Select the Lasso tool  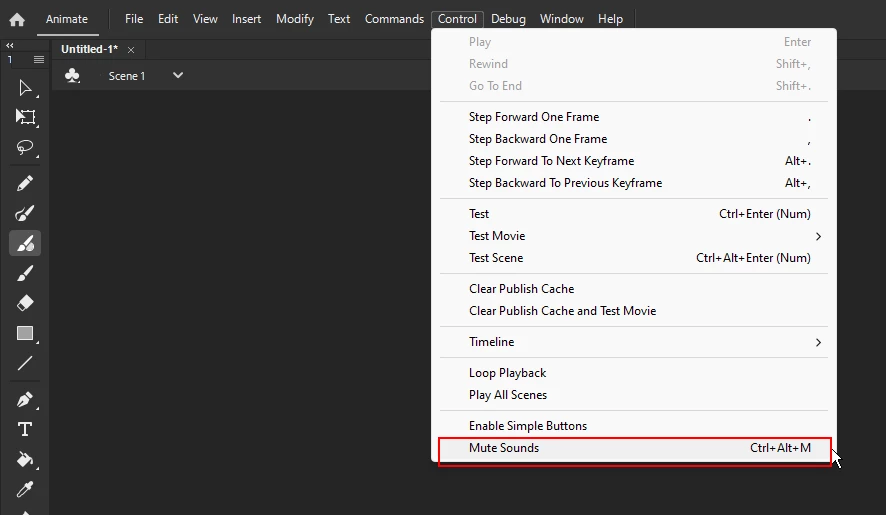tap(25, 148)
